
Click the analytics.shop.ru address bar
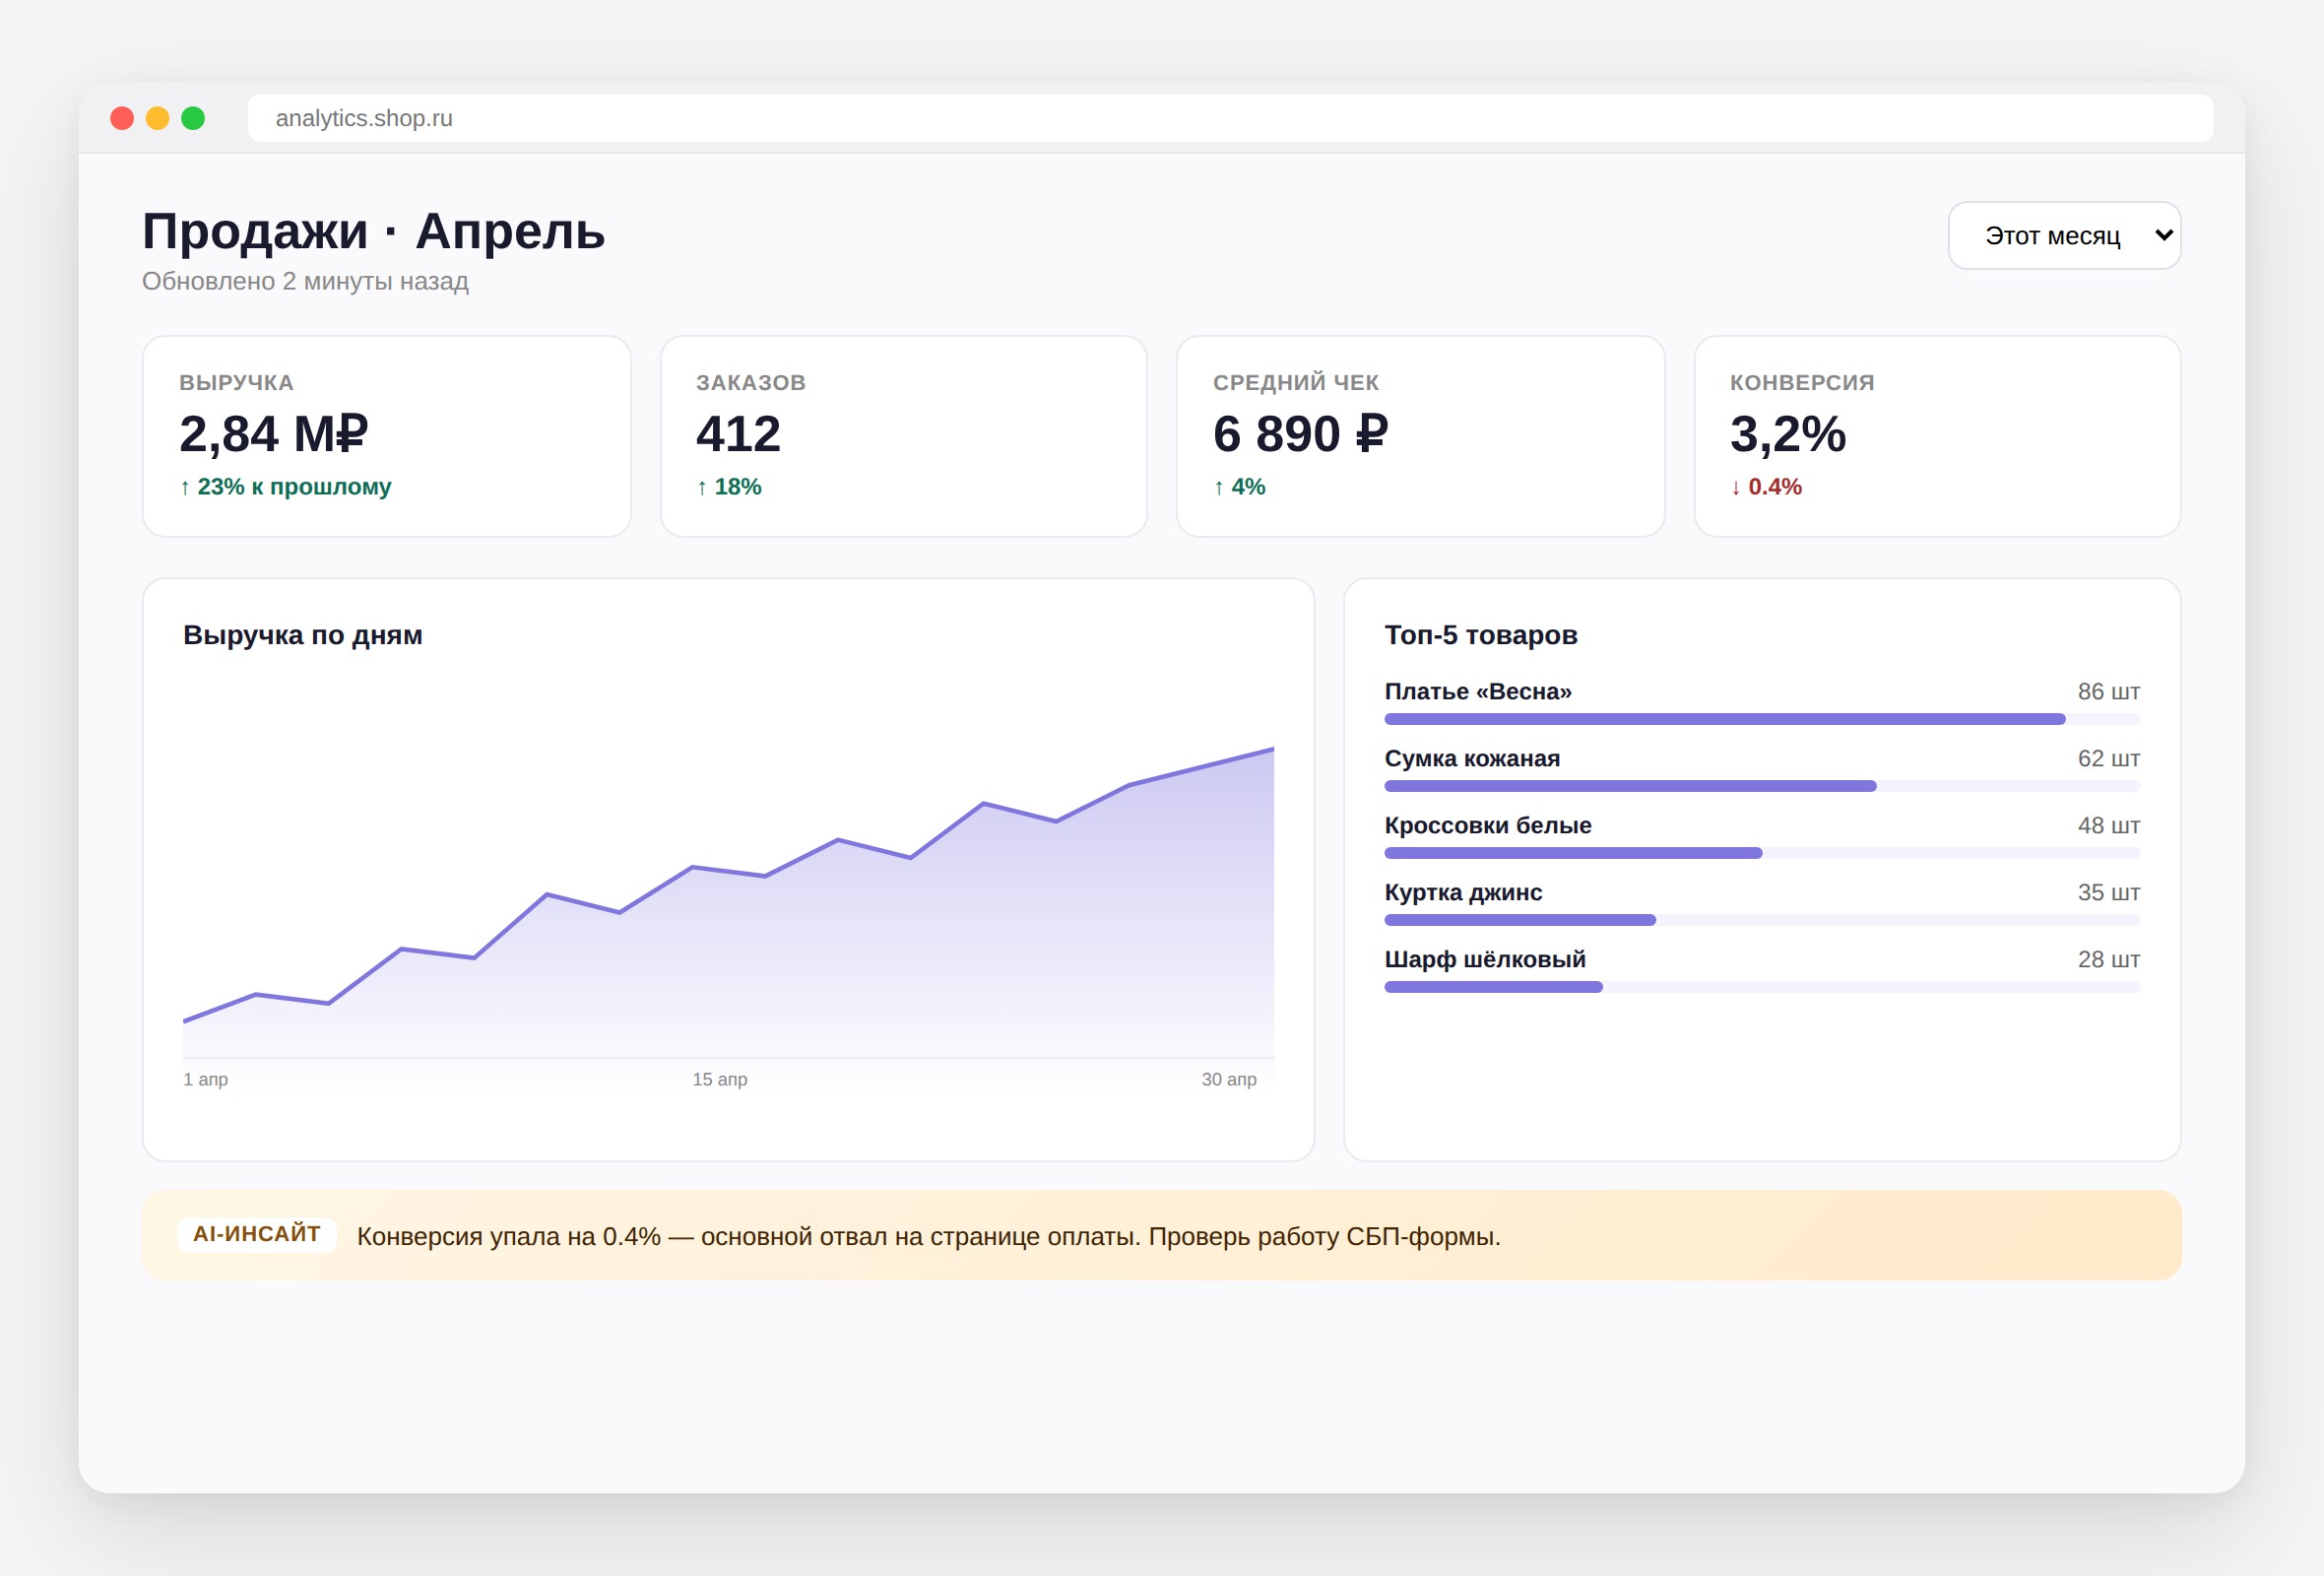tap(1230, 118)
